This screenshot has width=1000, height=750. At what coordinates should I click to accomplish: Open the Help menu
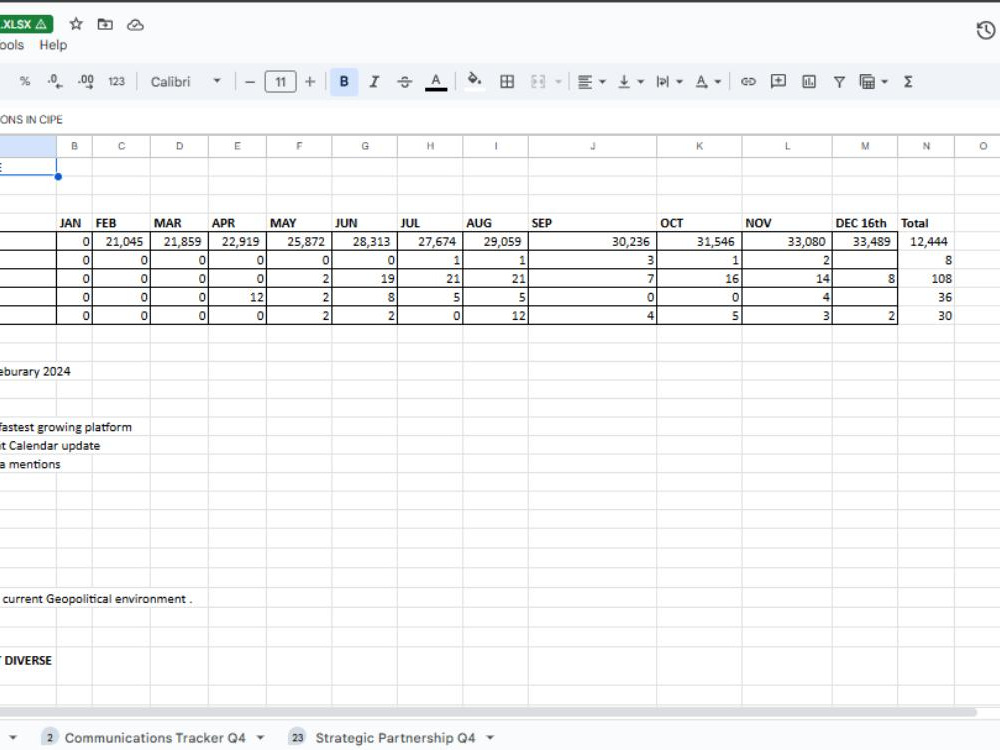[x=53, y=45]
